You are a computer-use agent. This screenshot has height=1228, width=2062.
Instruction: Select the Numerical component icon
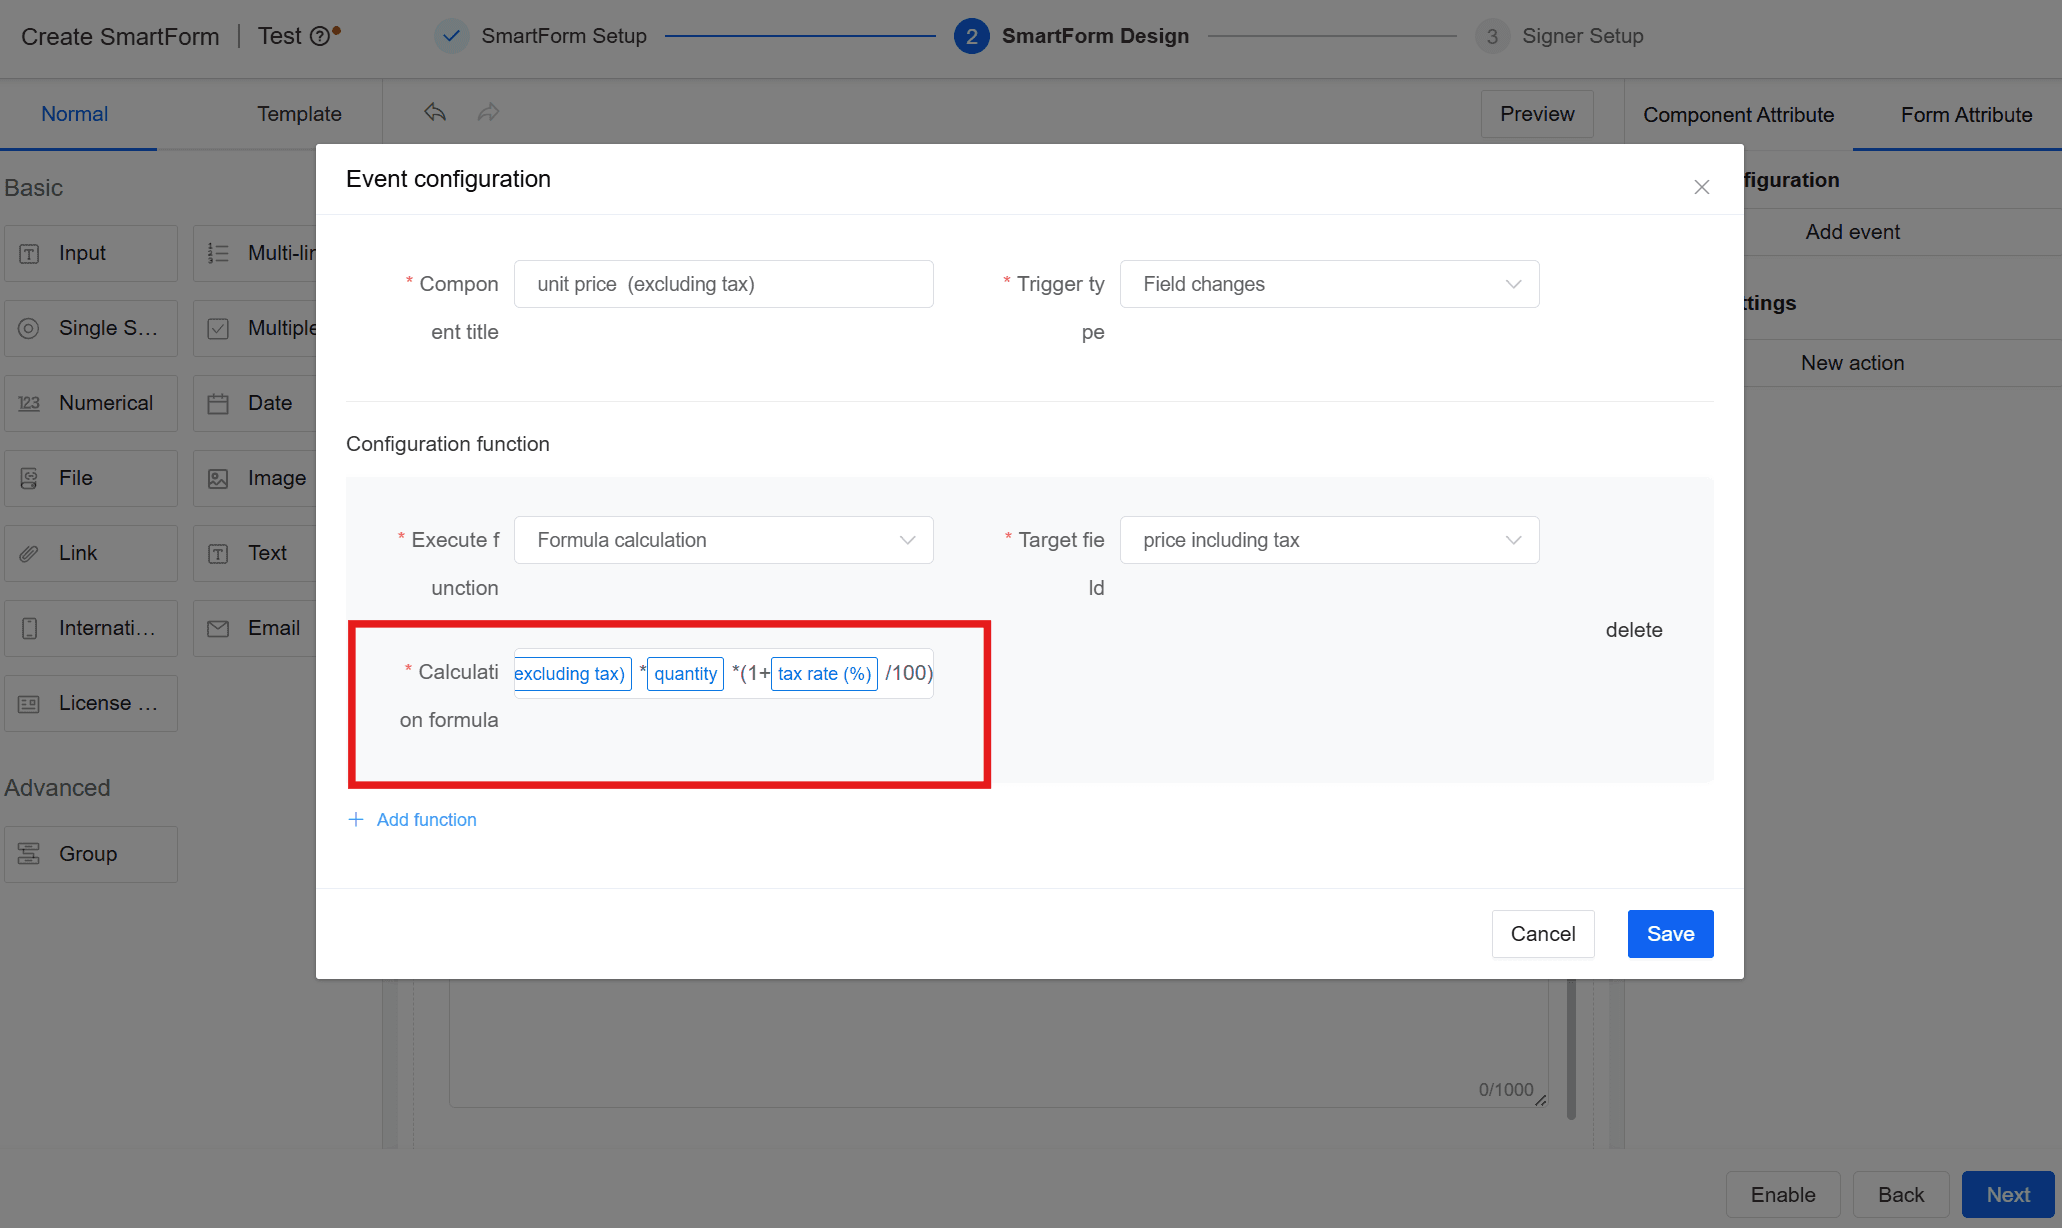click(x=29, y=403)
